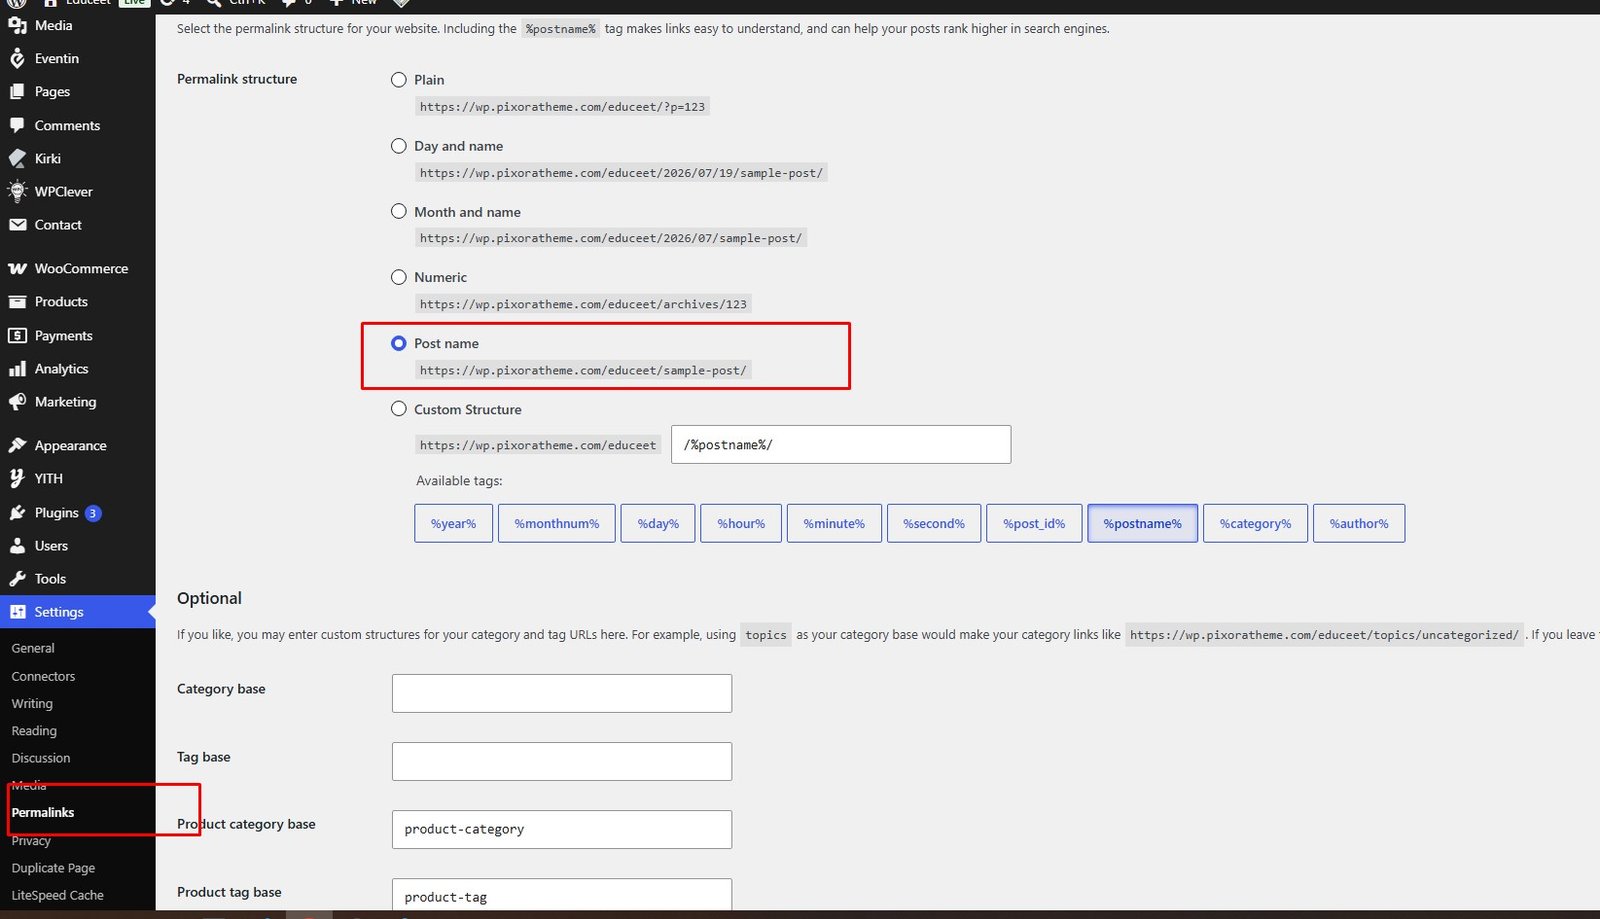1600x919 pixels.
Task: Open the General settings submenu
Action: click(x=33, y=649)
